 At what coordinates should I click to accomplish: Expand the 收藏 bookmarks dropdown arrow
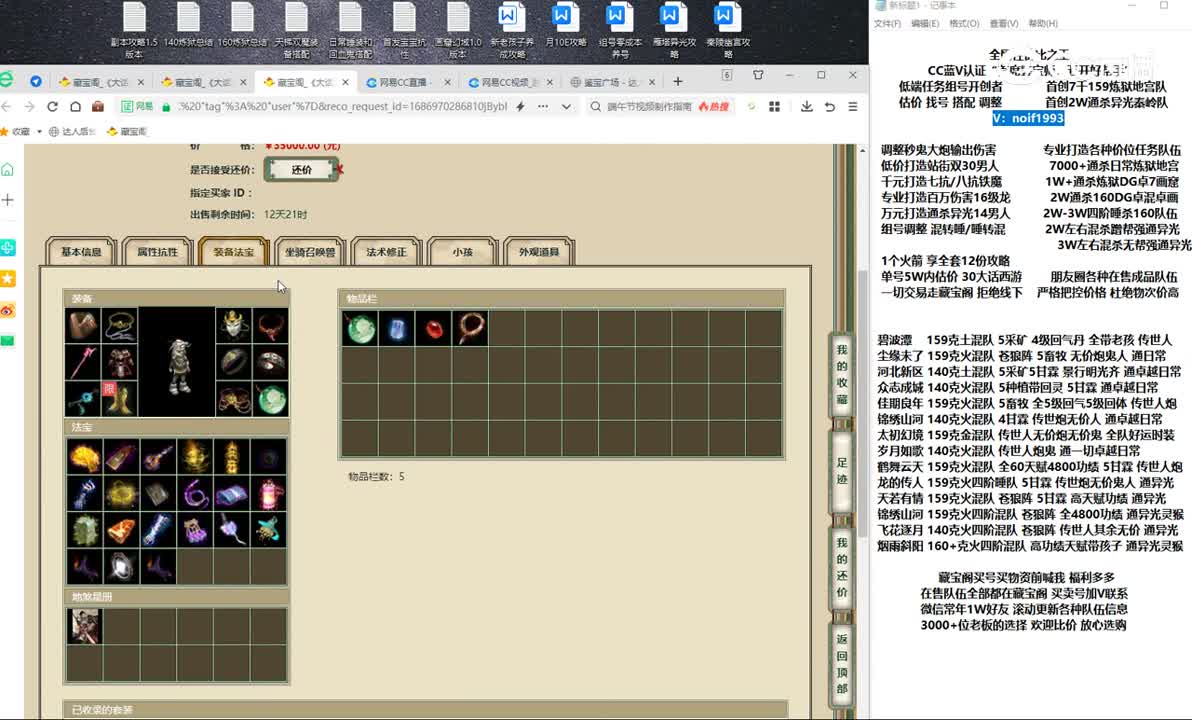click(39, 132)
